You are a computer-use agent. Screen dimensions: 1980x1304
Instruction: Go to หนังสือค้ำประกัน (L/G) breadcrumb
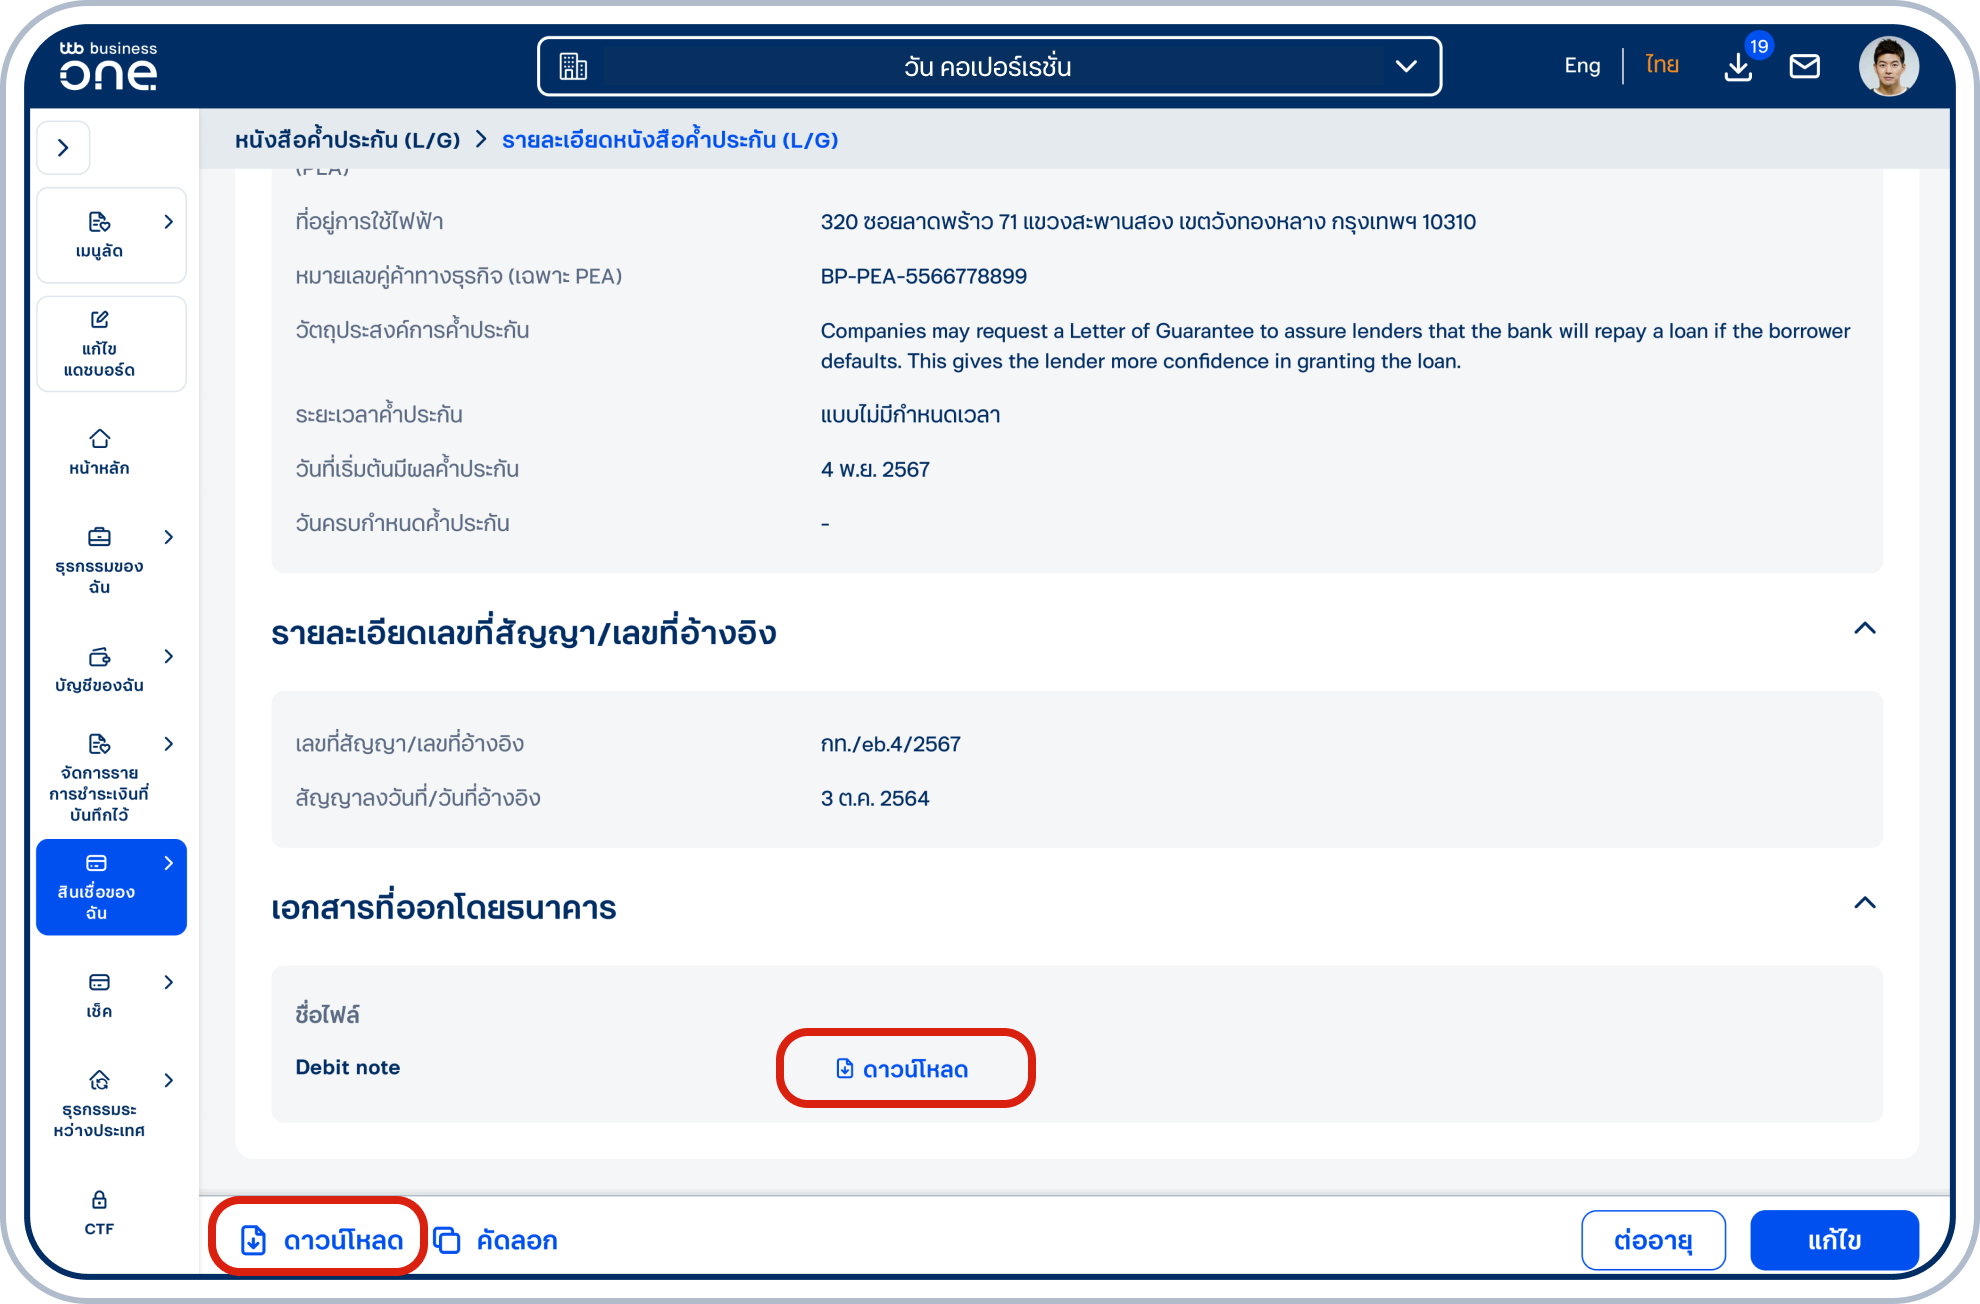click(x=346, y=140)
